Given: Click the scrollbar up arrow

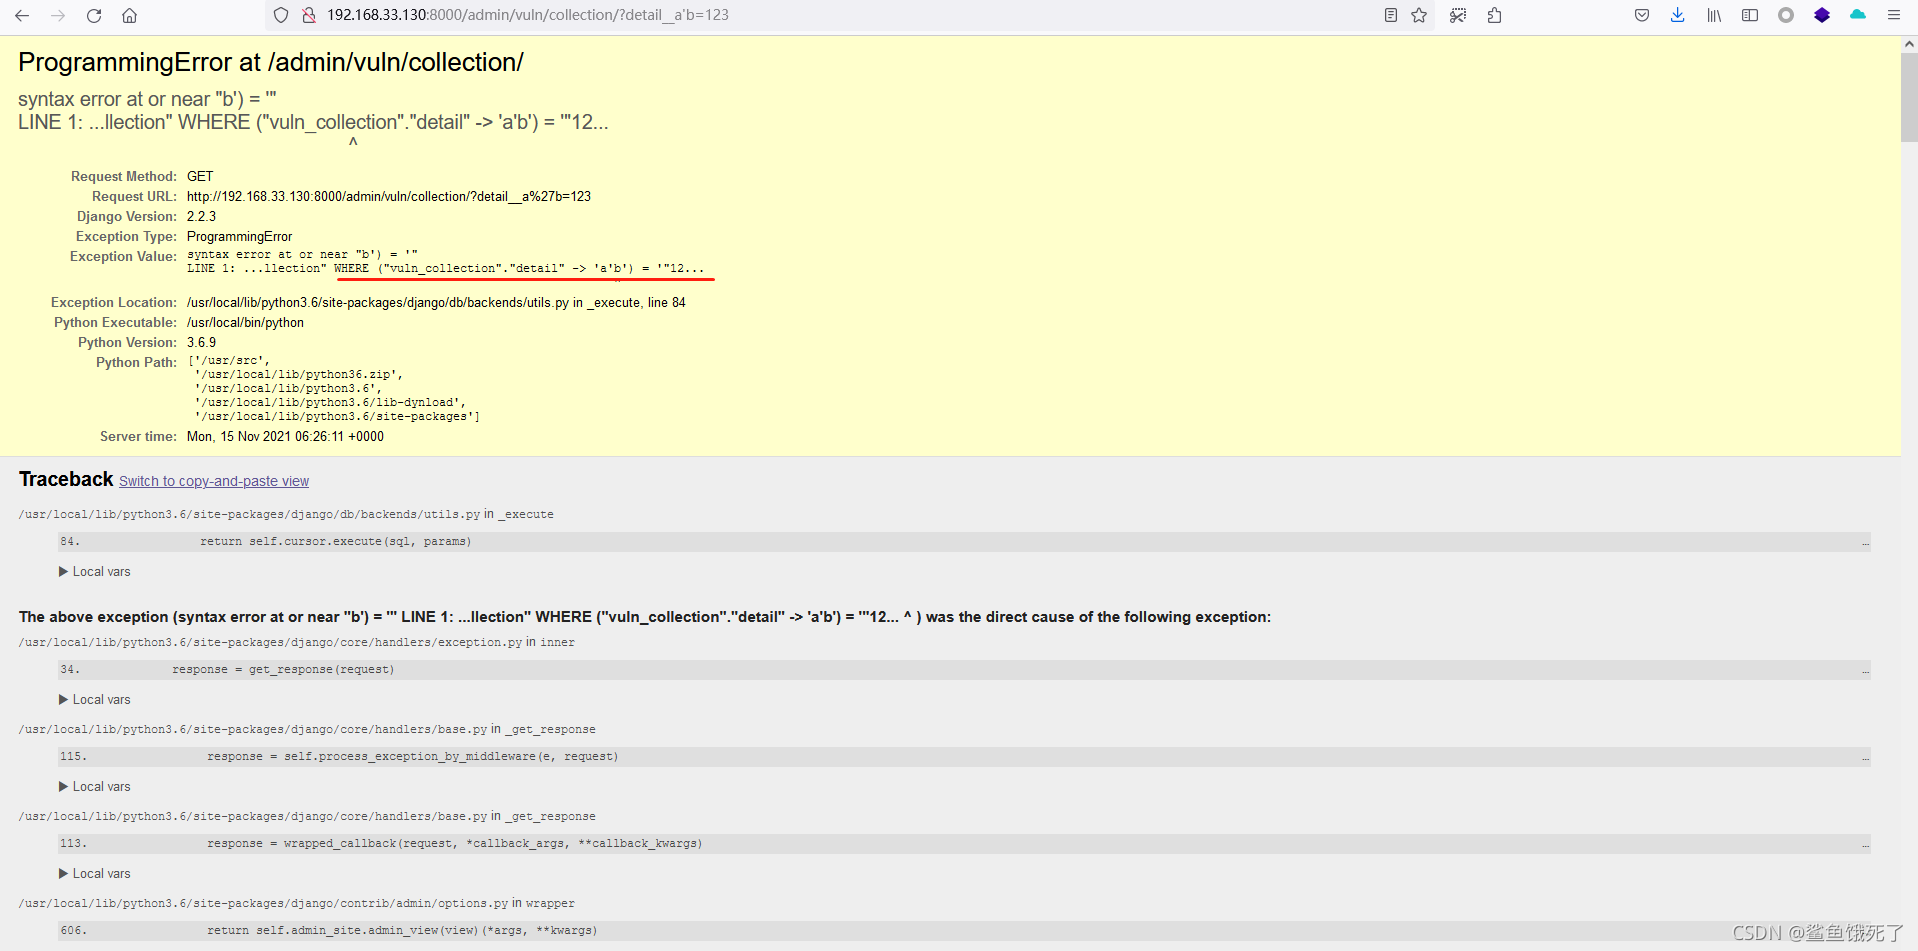Looking at the screenshot, I should coord(1909,44).
